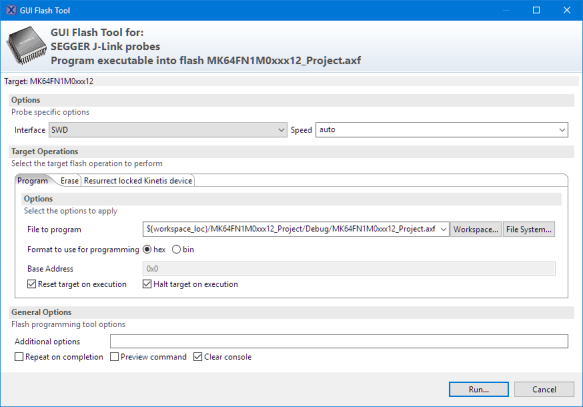Click the Flash programming tool options text
583x407 pixels.
click(68, 324)
